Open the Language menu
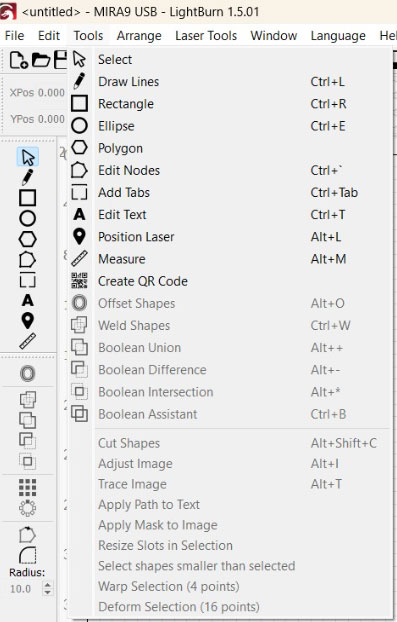 [x=338, y=36]
